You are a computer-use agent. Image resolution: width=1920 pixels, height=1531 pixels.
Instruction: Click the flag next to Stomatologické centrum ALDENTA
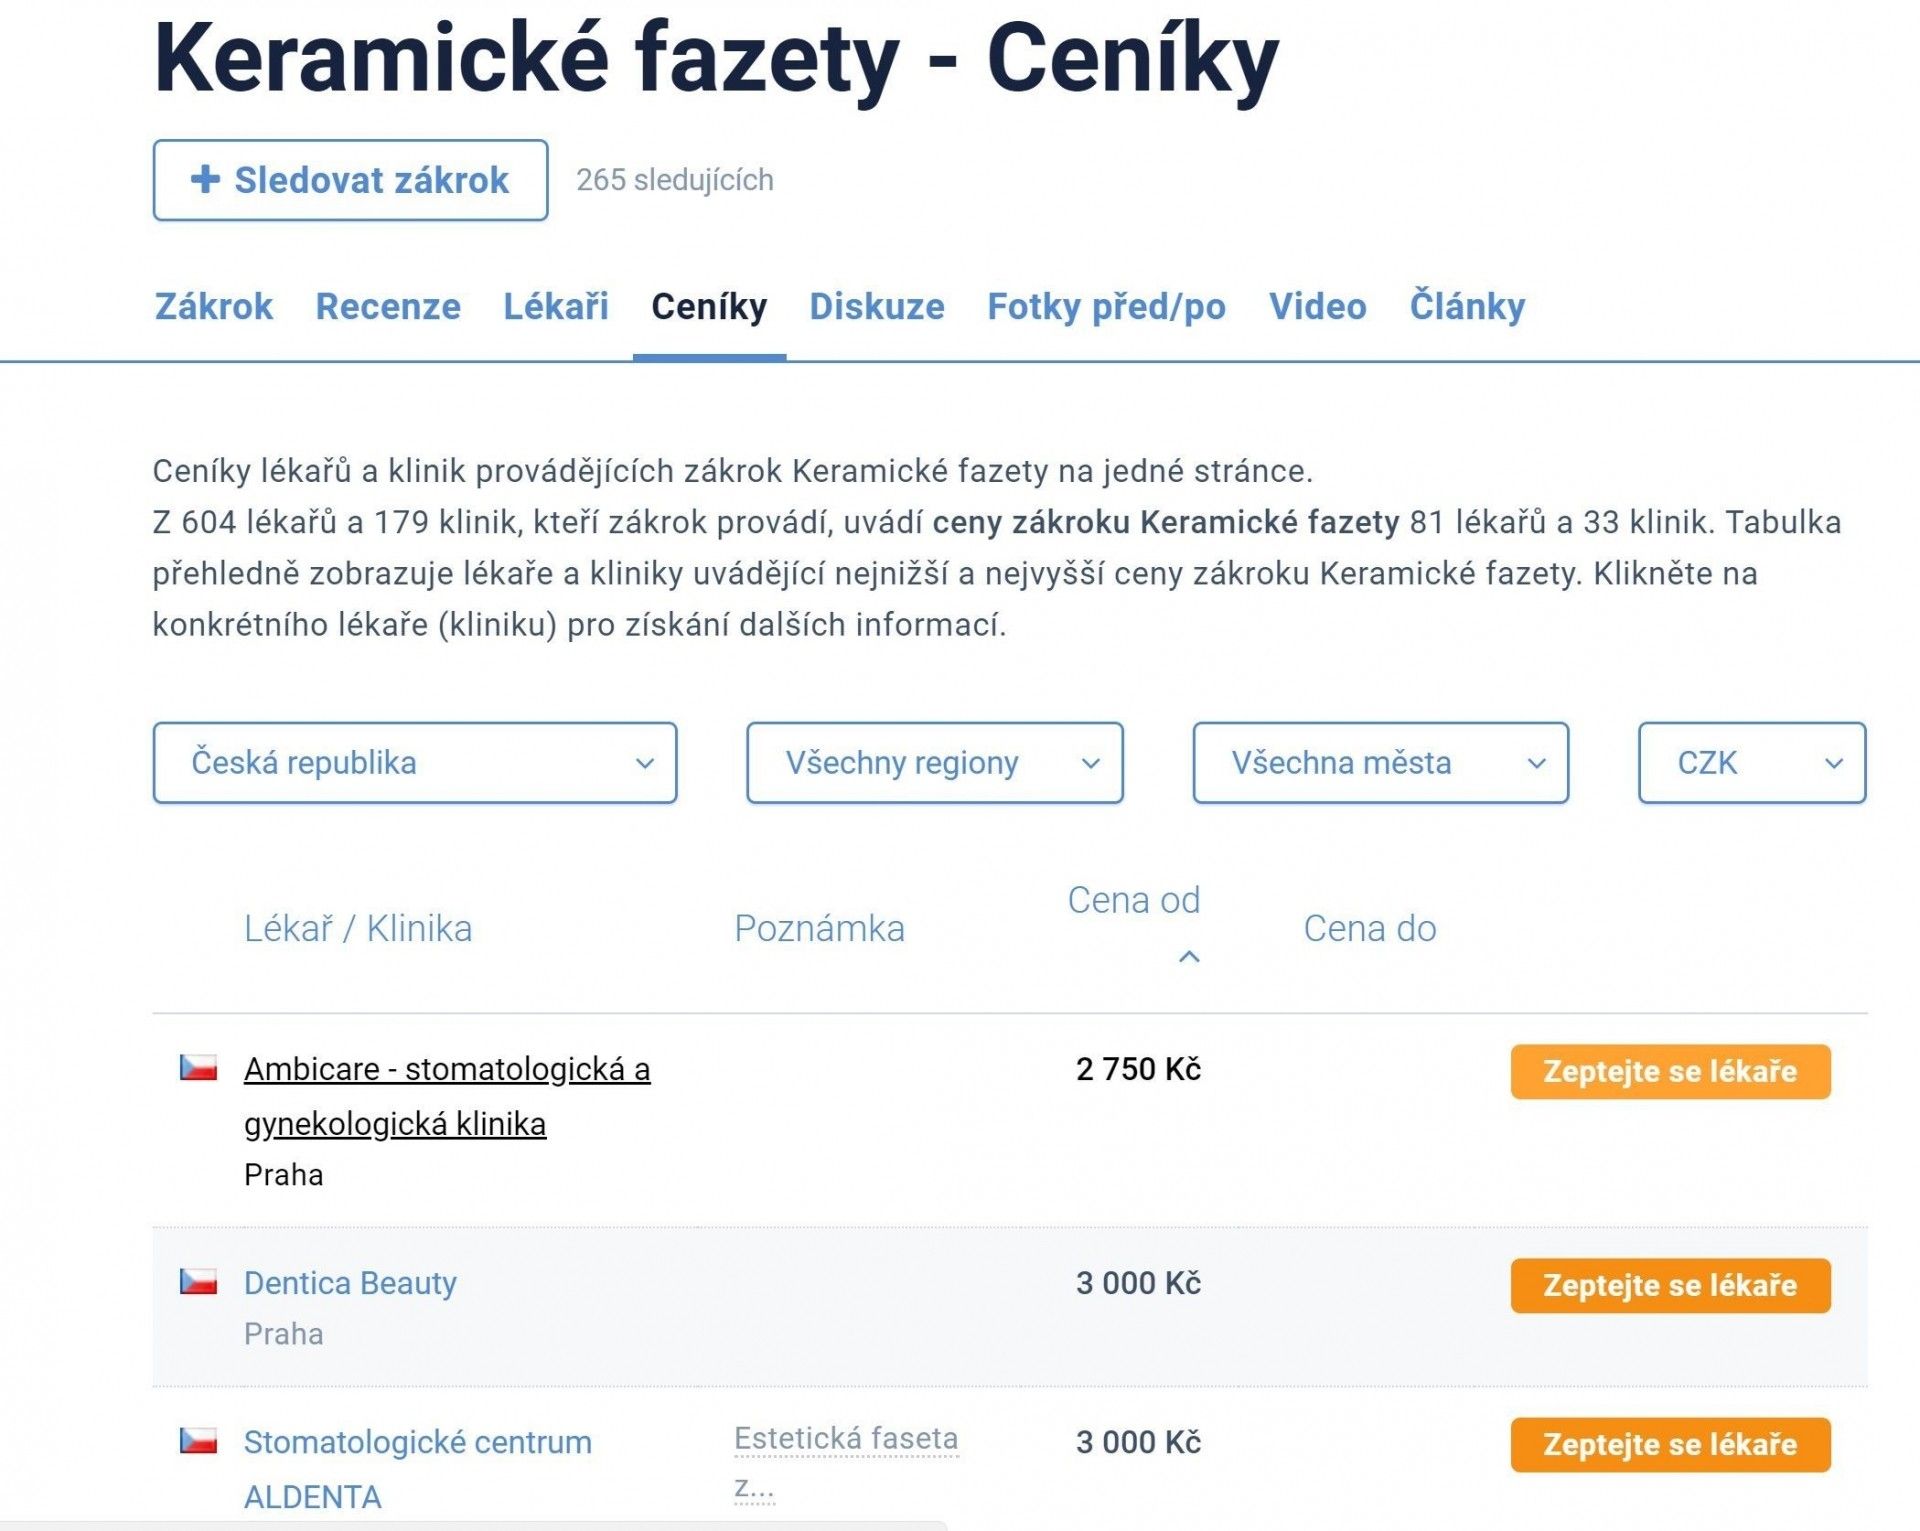[x=198, y=1440]
